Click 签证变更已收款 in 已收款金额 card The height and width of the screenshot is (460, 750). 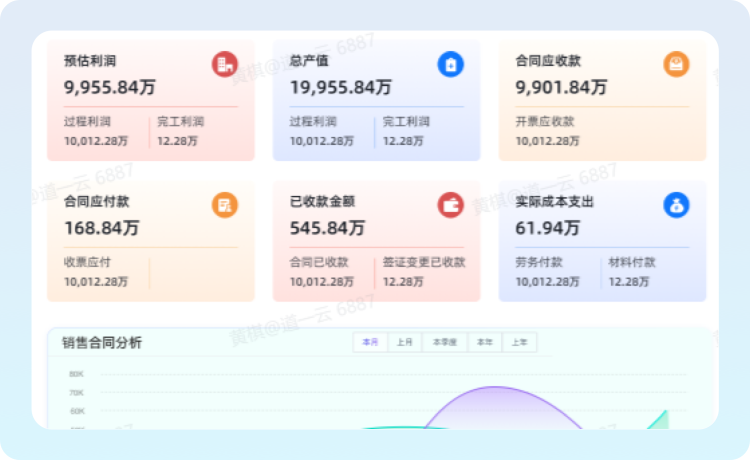point(424,263)
